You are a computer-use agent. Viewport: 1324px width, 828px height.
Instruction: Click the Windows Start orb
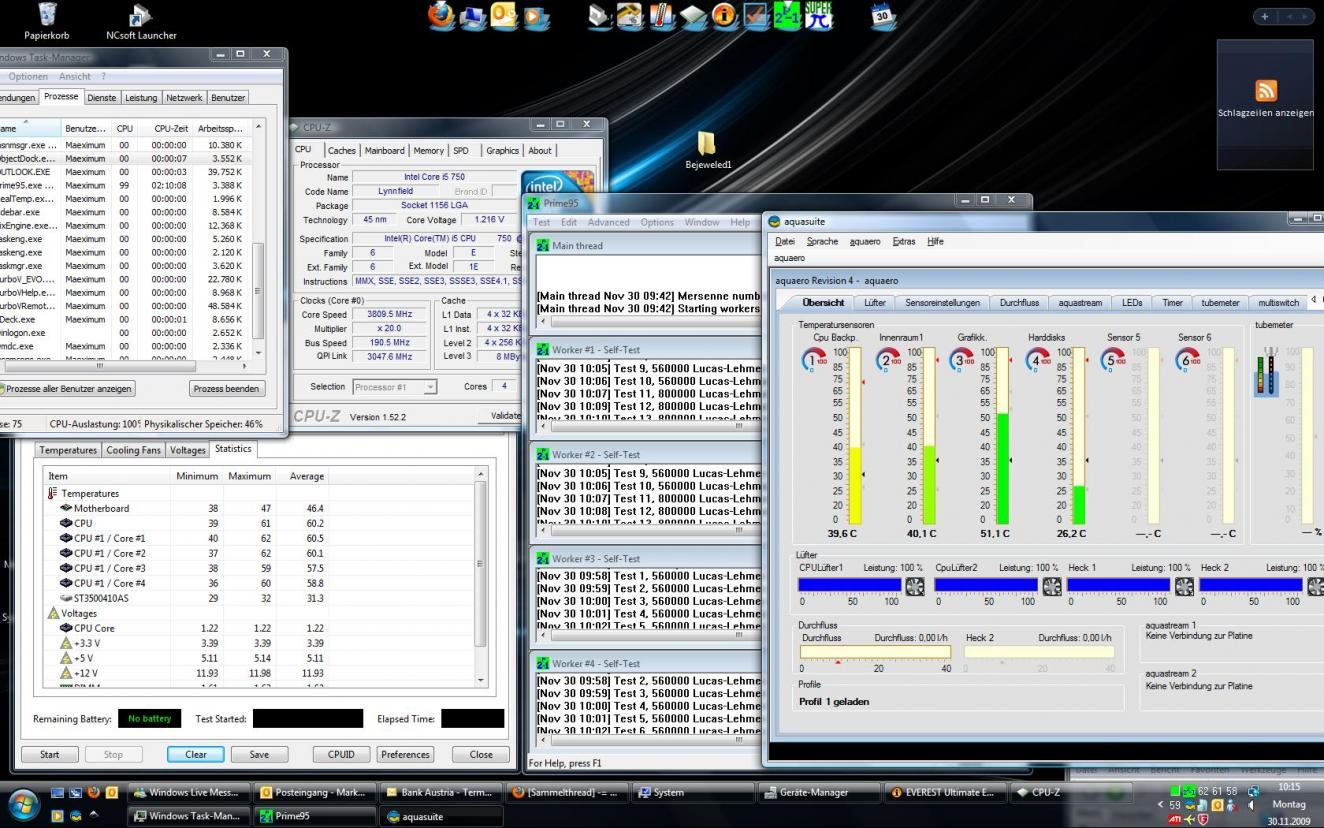point(24,805)
